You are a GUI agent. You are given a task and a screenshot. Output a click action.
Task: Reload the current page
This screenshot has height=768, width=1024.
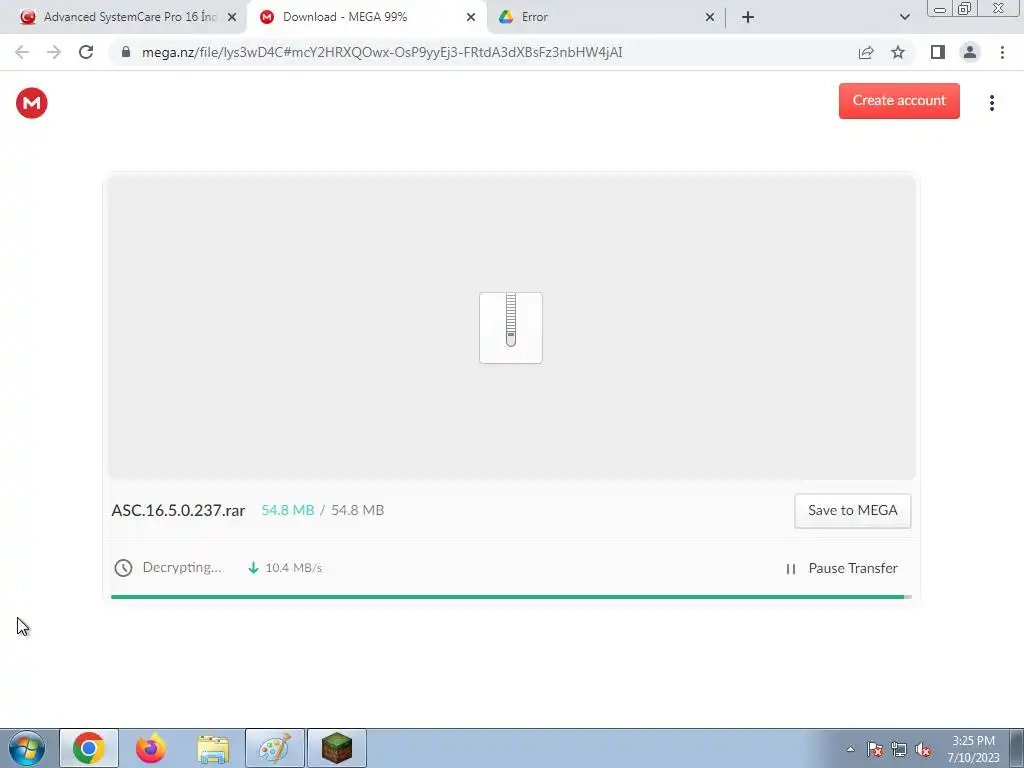tap(86, 52)
